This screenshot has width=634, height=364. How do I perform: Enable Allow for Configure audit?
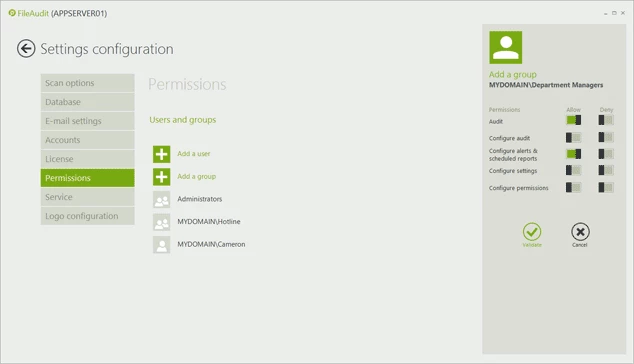573,138
